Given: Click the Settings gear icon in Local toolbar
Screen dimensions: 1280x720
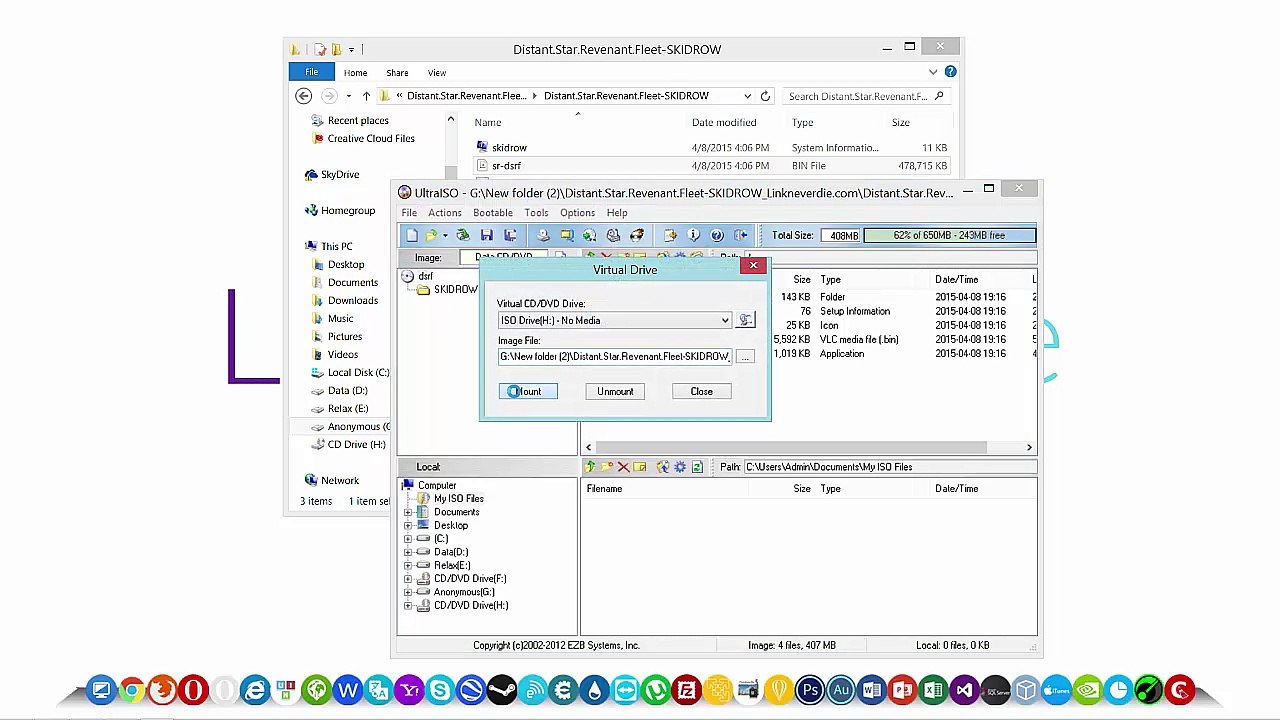Looking at the screenshot, I should pos(680,467).
